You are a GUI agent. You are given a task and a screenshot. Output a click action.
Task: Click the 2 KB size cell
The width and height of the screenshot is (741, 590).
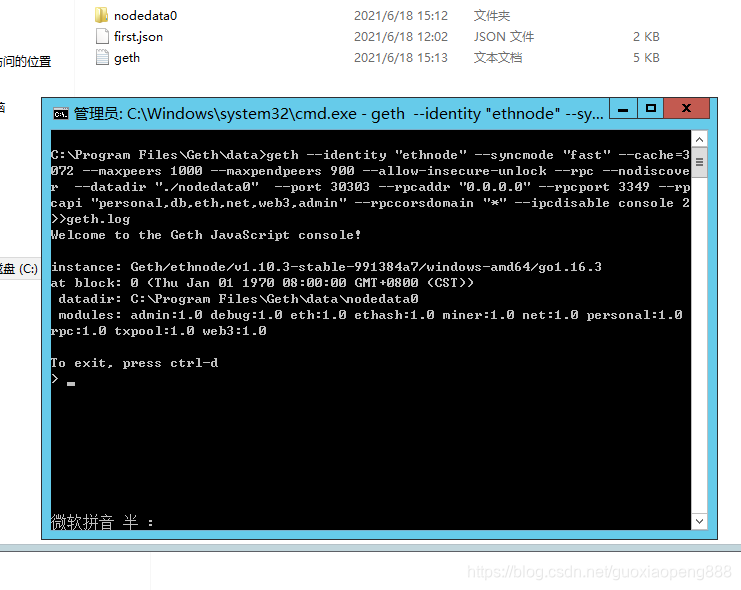click(646, 36)
